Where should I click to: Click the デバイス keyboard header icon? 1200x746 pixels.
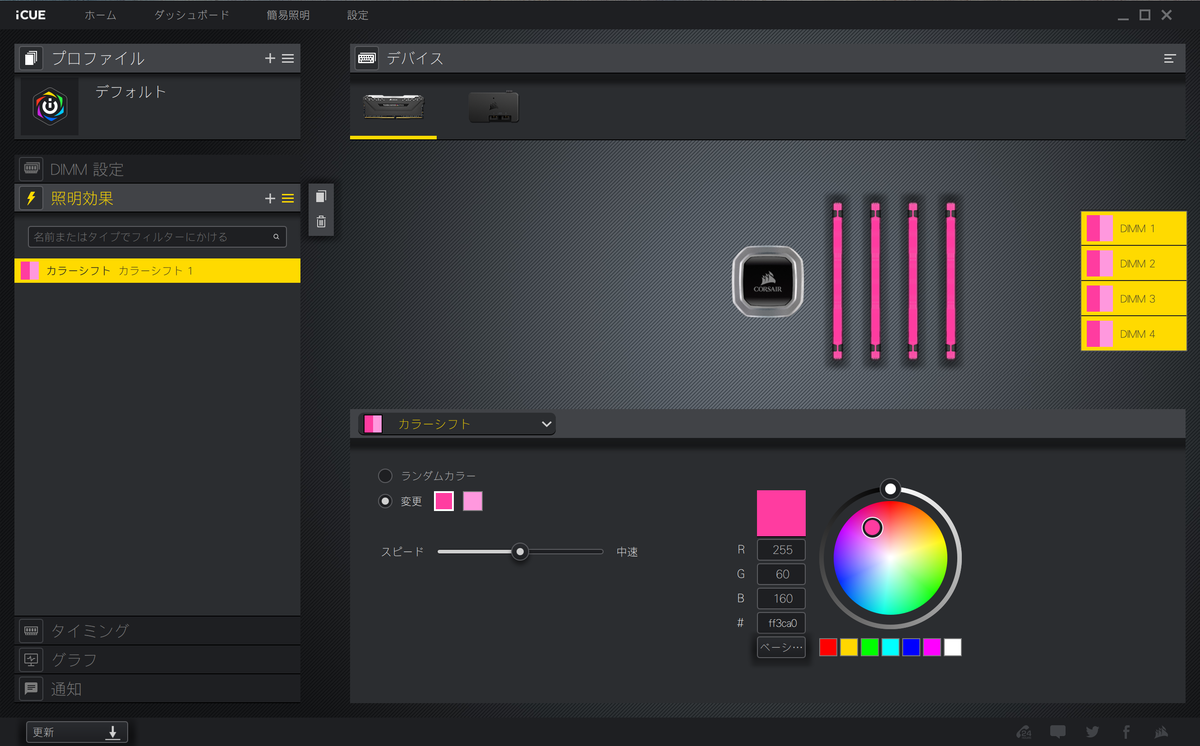click(367, 59)
